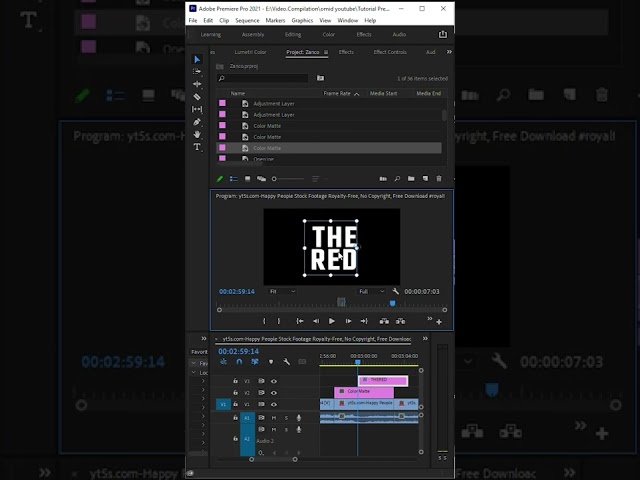The height and width of the screenshot is (480, 640).
Task: Click the New Item icon
Action: point(425,179)
